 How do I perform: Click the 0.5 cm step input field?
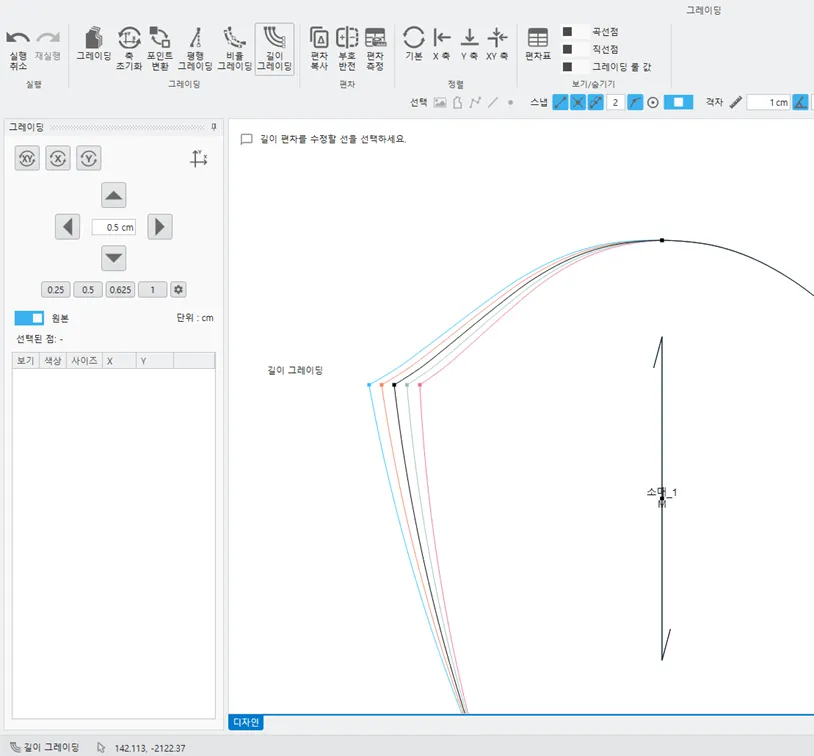tap(114, 227)
